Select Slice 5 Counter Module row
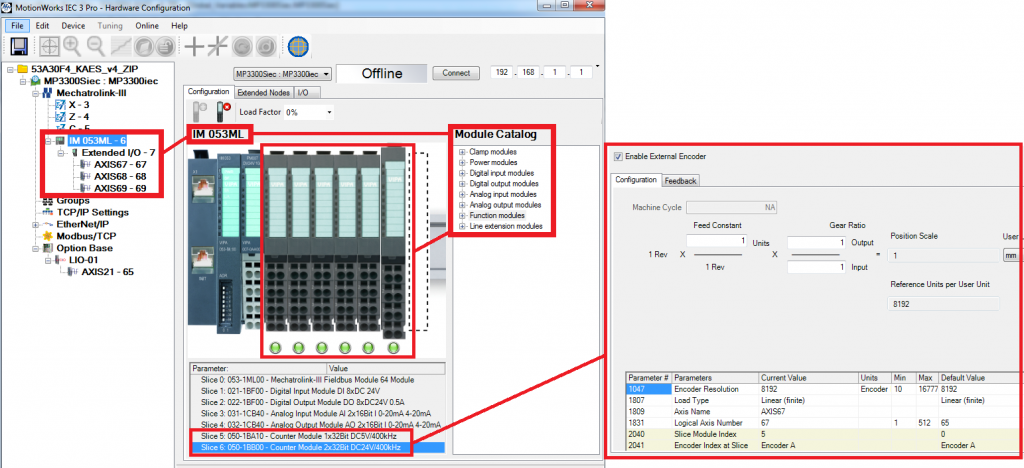 (x=317, y=436)
